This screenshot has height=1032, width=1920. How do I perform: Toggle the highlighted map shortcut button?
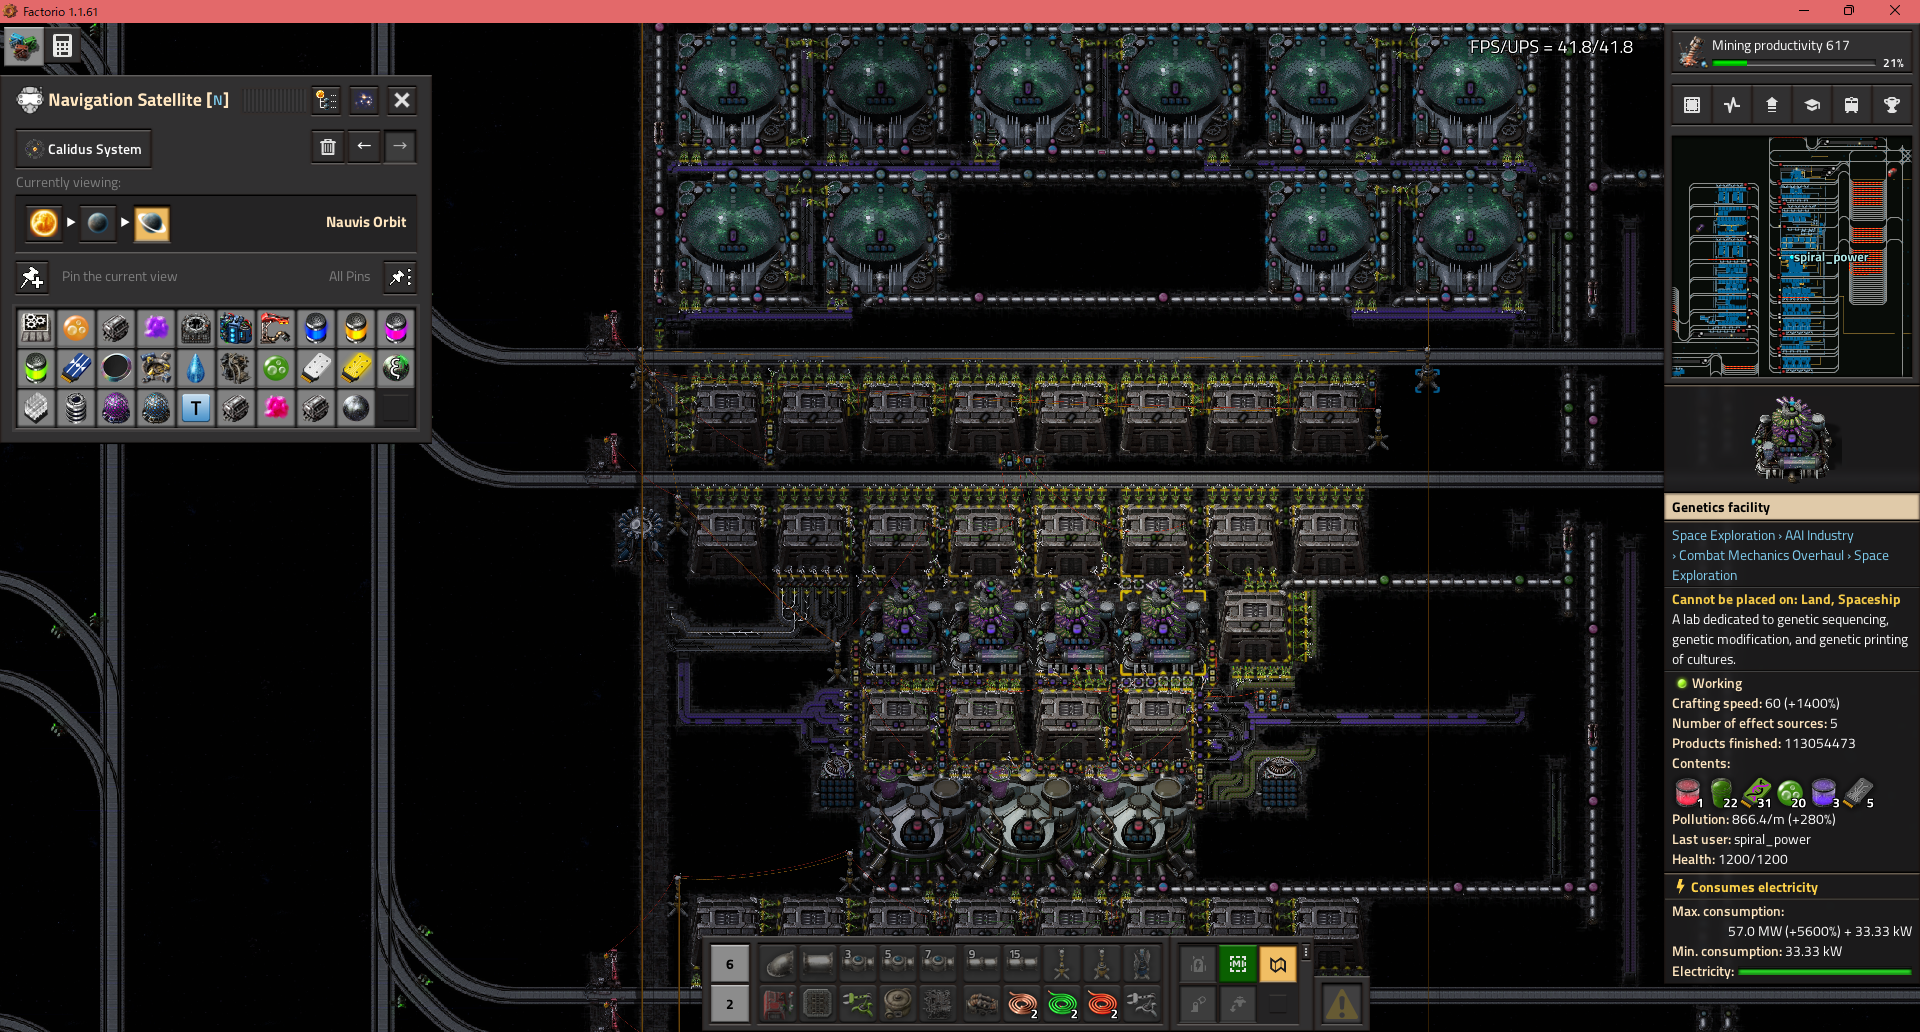click(1278, 964)
